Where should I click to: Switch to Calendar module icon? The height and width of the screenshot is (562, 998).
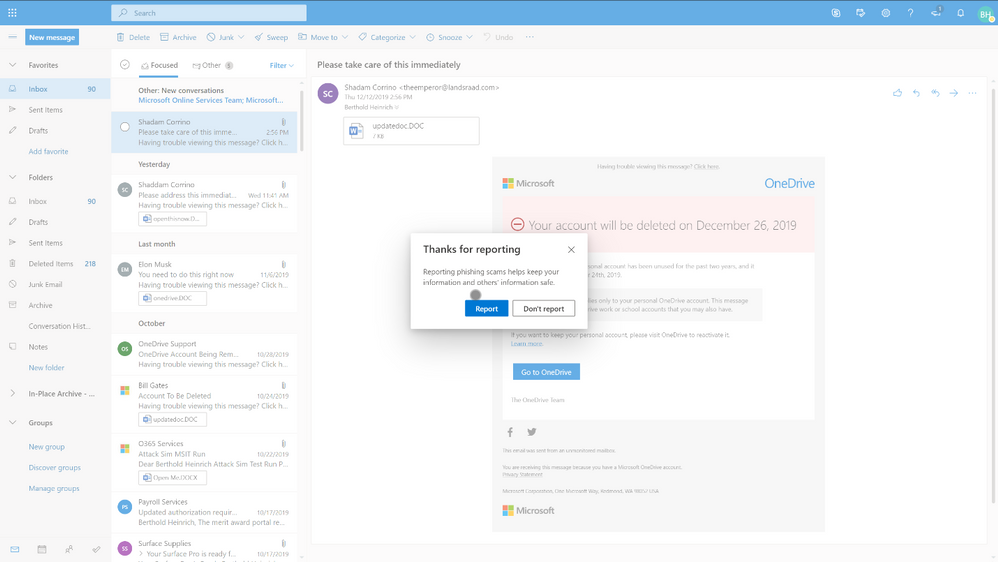point(42,549)
